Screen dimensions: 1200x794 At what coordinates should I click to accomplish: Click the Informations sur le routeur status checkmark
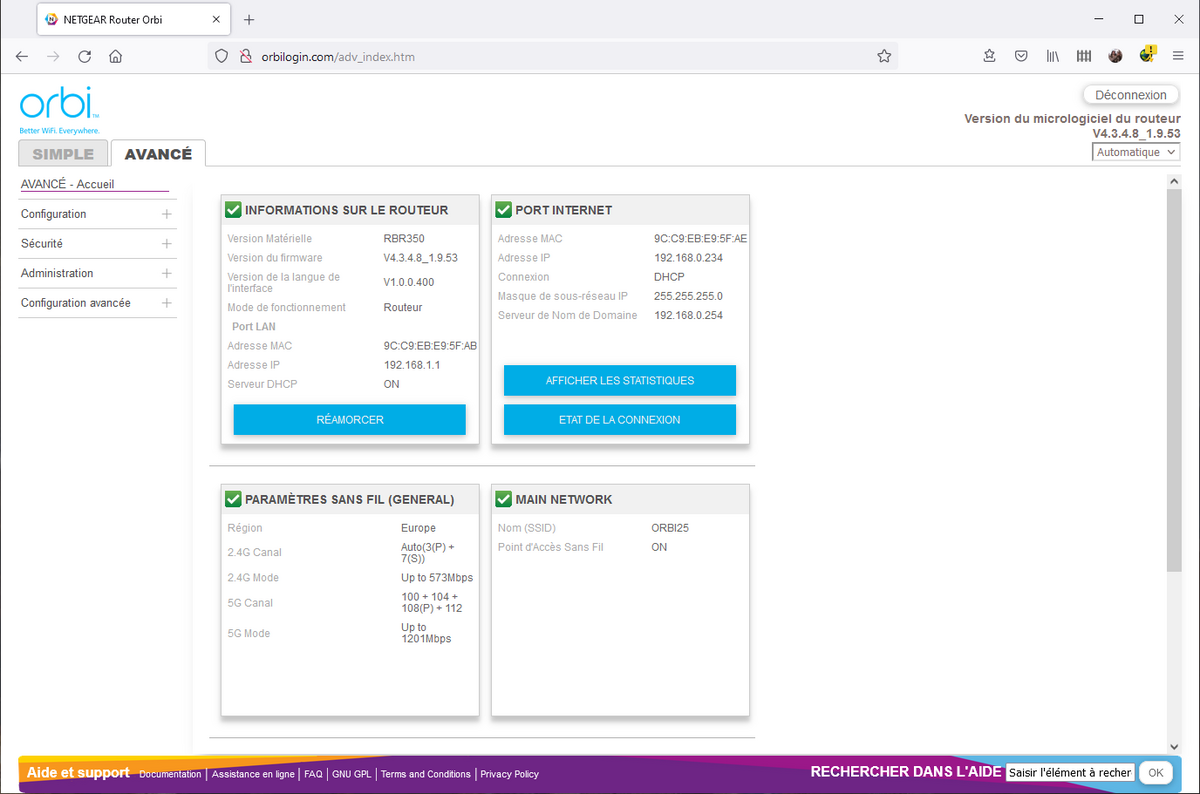point(233,210)
